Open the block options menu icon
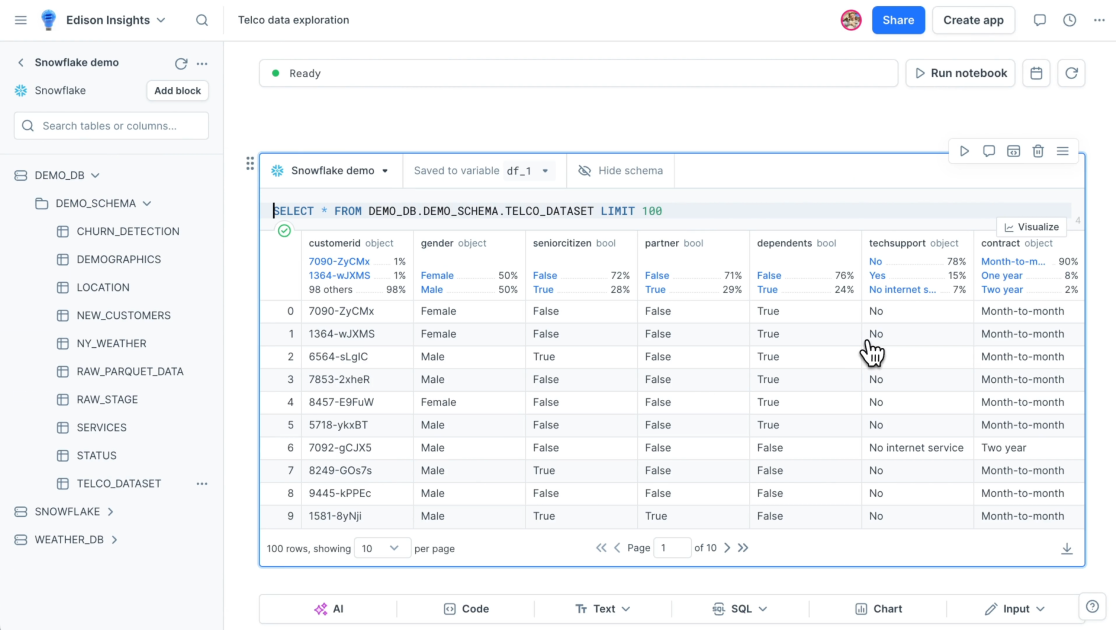 1063,151
